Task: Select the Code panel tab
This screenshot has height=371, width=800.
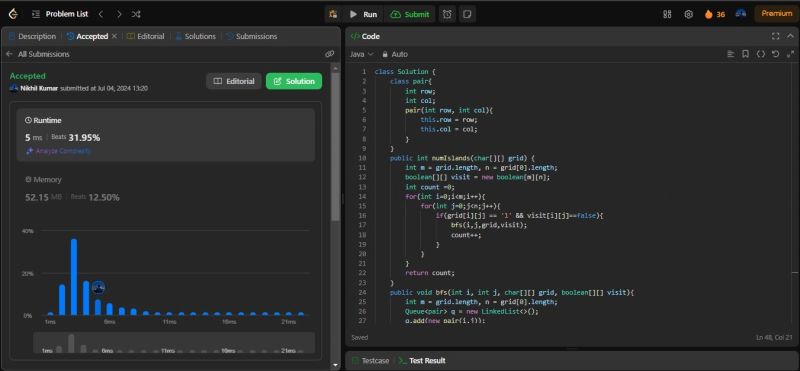Action: click(x=365, y=36)
